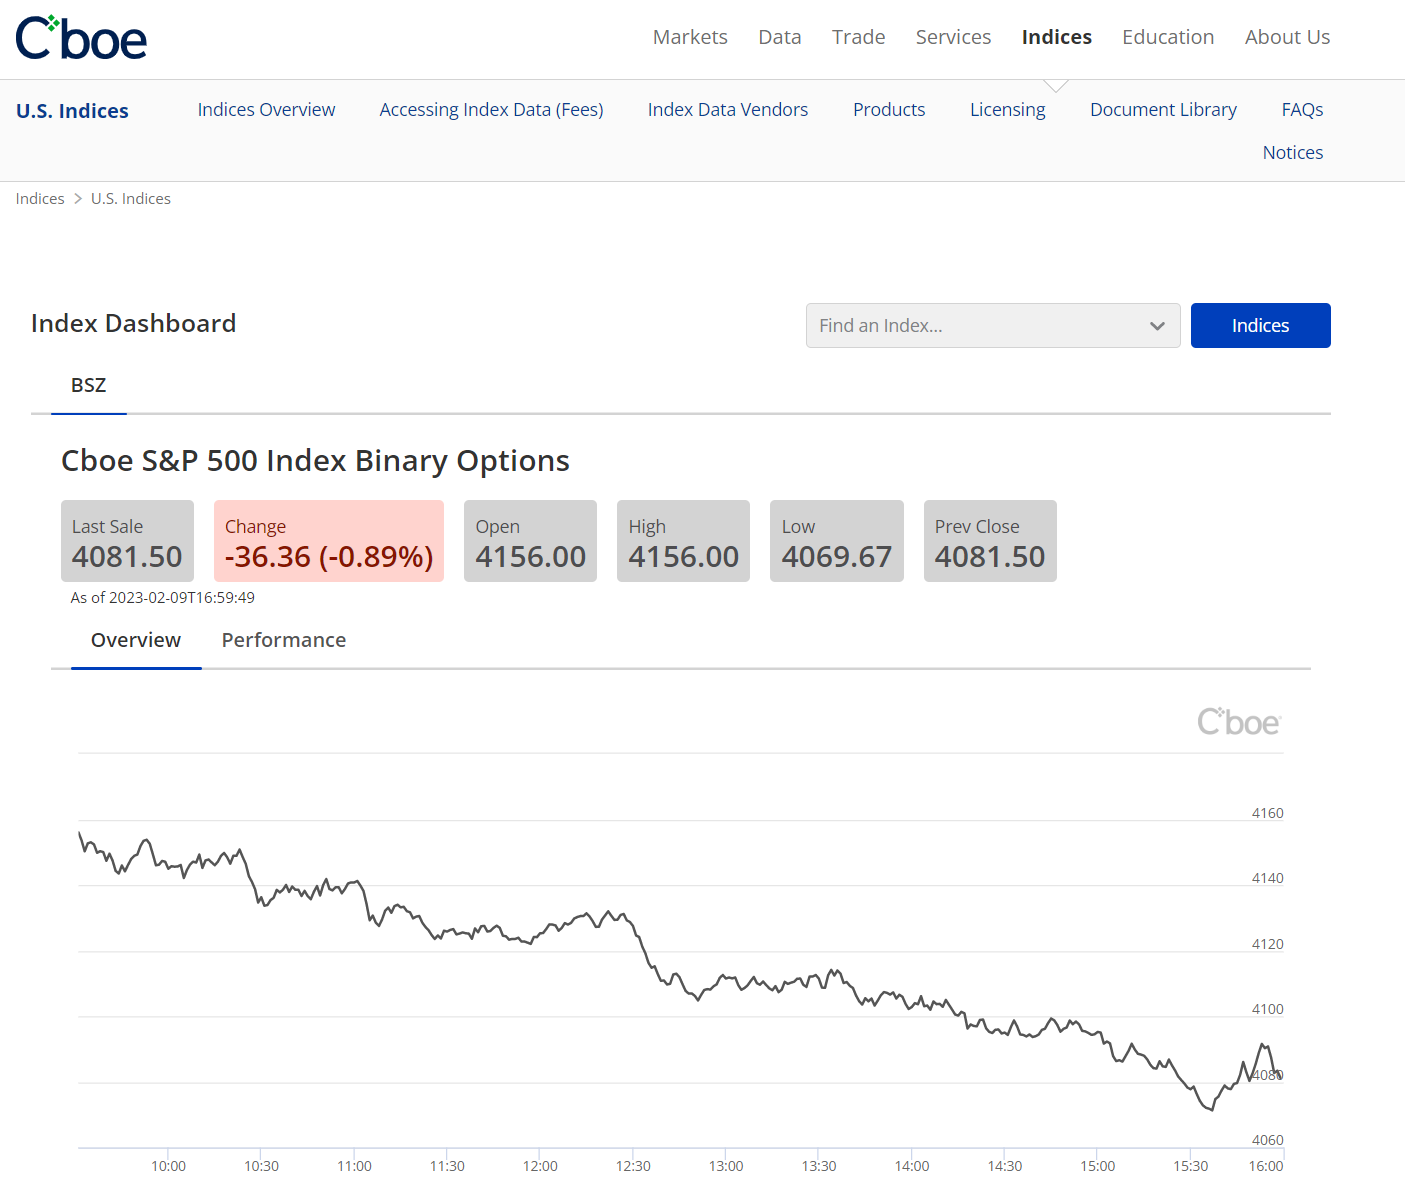Click the Open 4156.00 box

pyautogui.click(x=530, y=541)
